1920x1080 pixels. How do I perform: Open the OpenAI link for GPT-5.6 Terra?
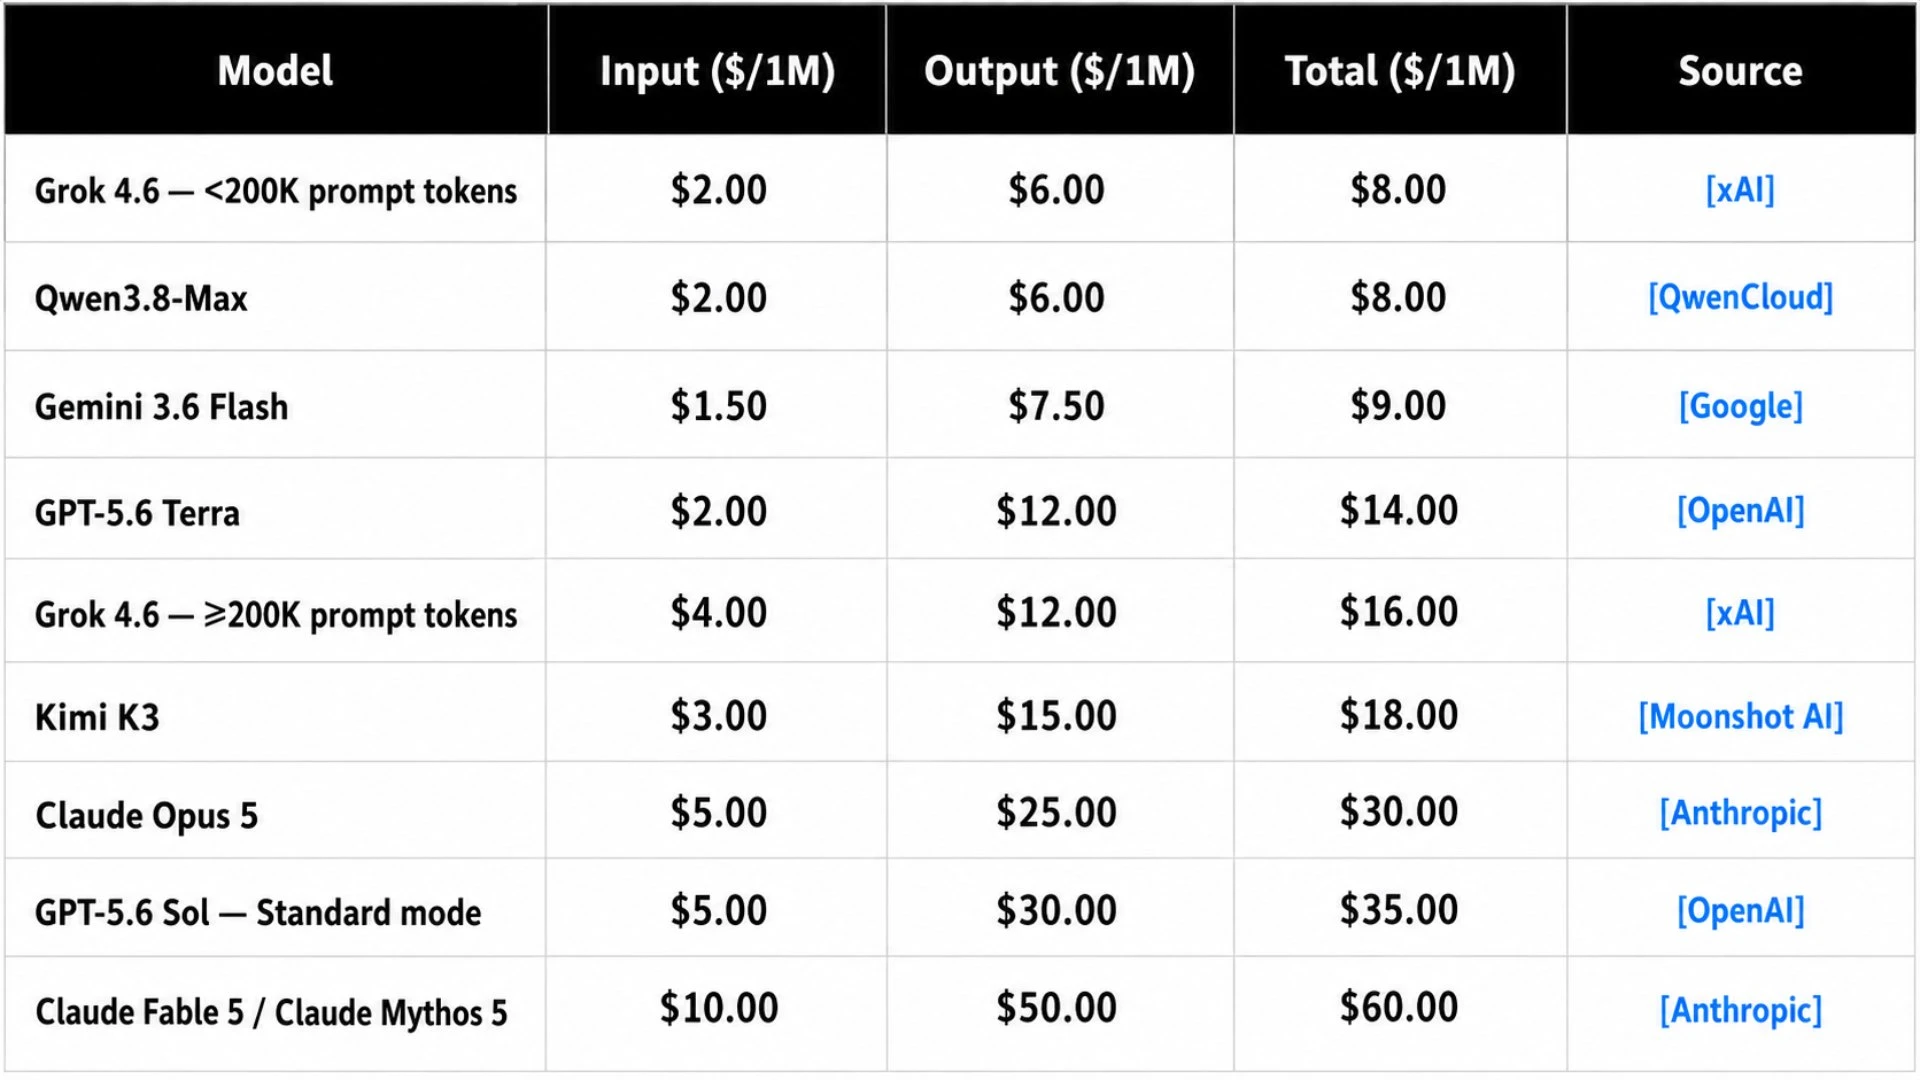pos(1740,511)
